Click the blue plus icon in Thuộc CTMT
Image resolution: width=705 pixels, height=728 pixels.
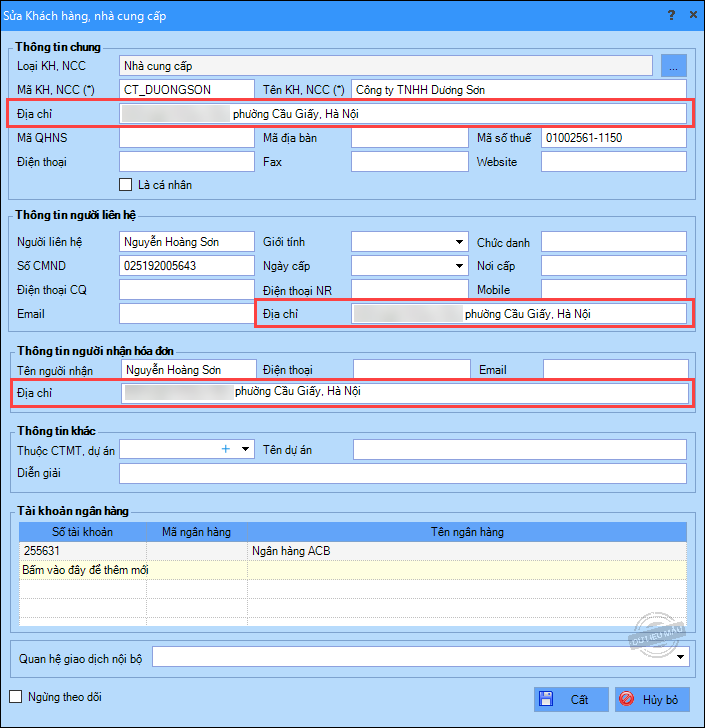tap(226, 449)
